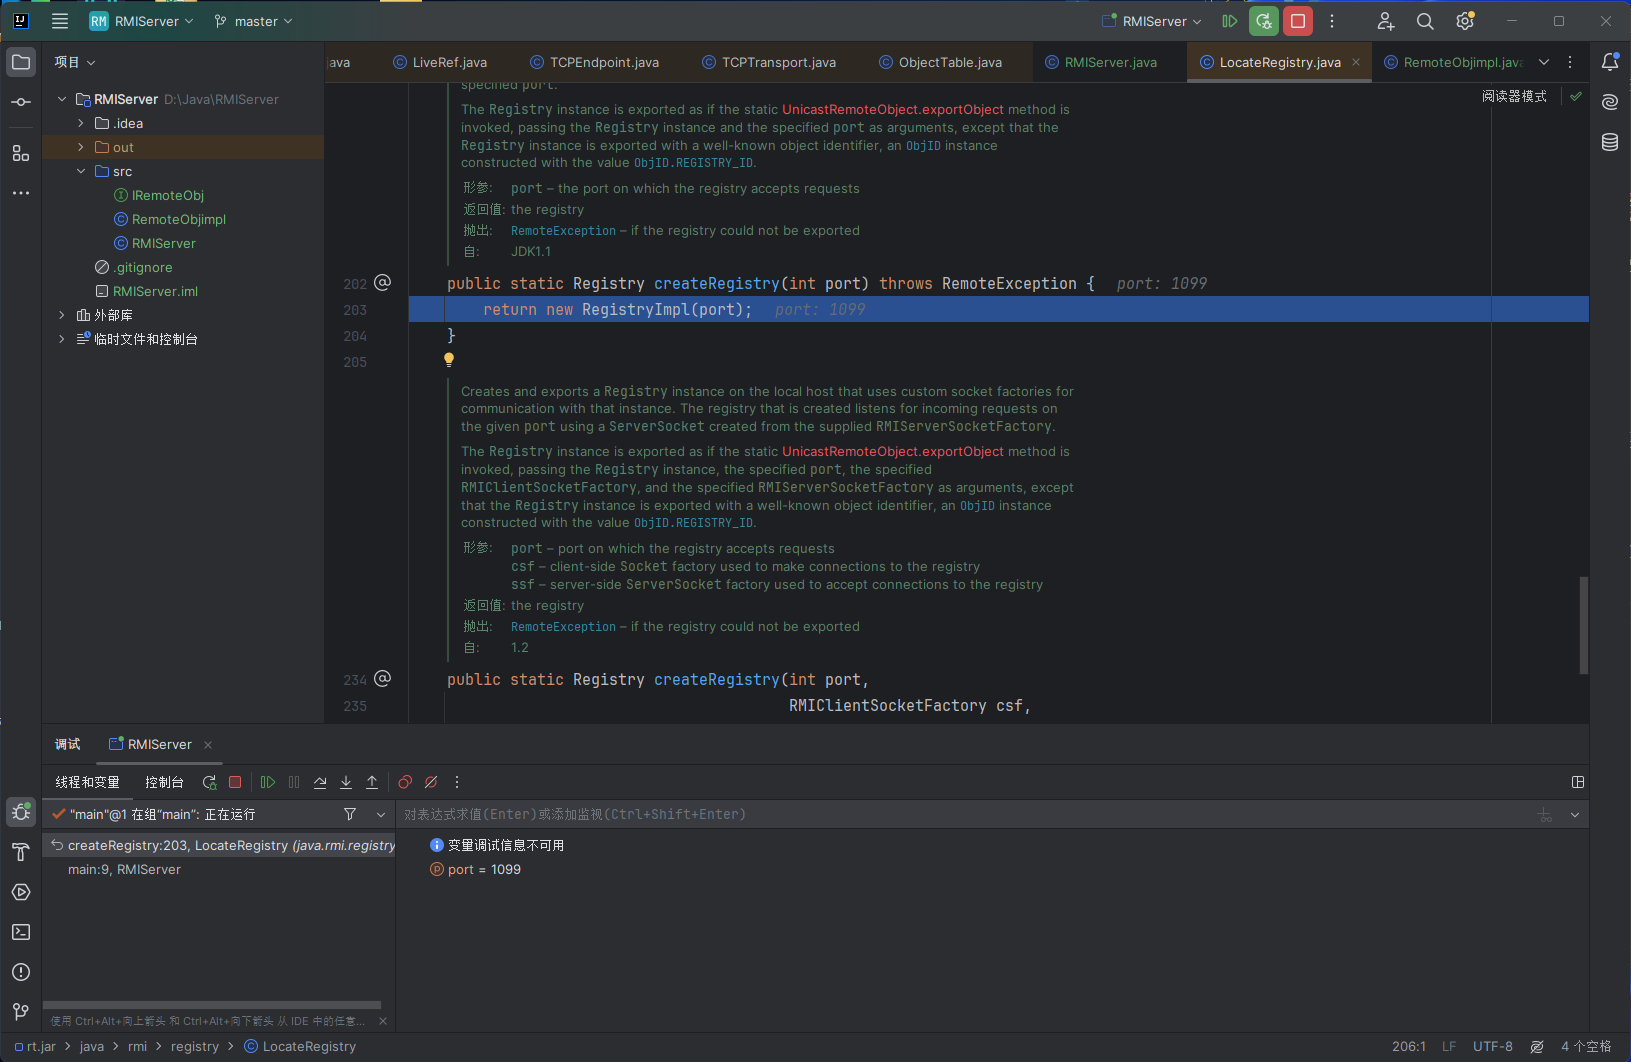Switch to RMIServer.java tab

(x=1101, y=62)
